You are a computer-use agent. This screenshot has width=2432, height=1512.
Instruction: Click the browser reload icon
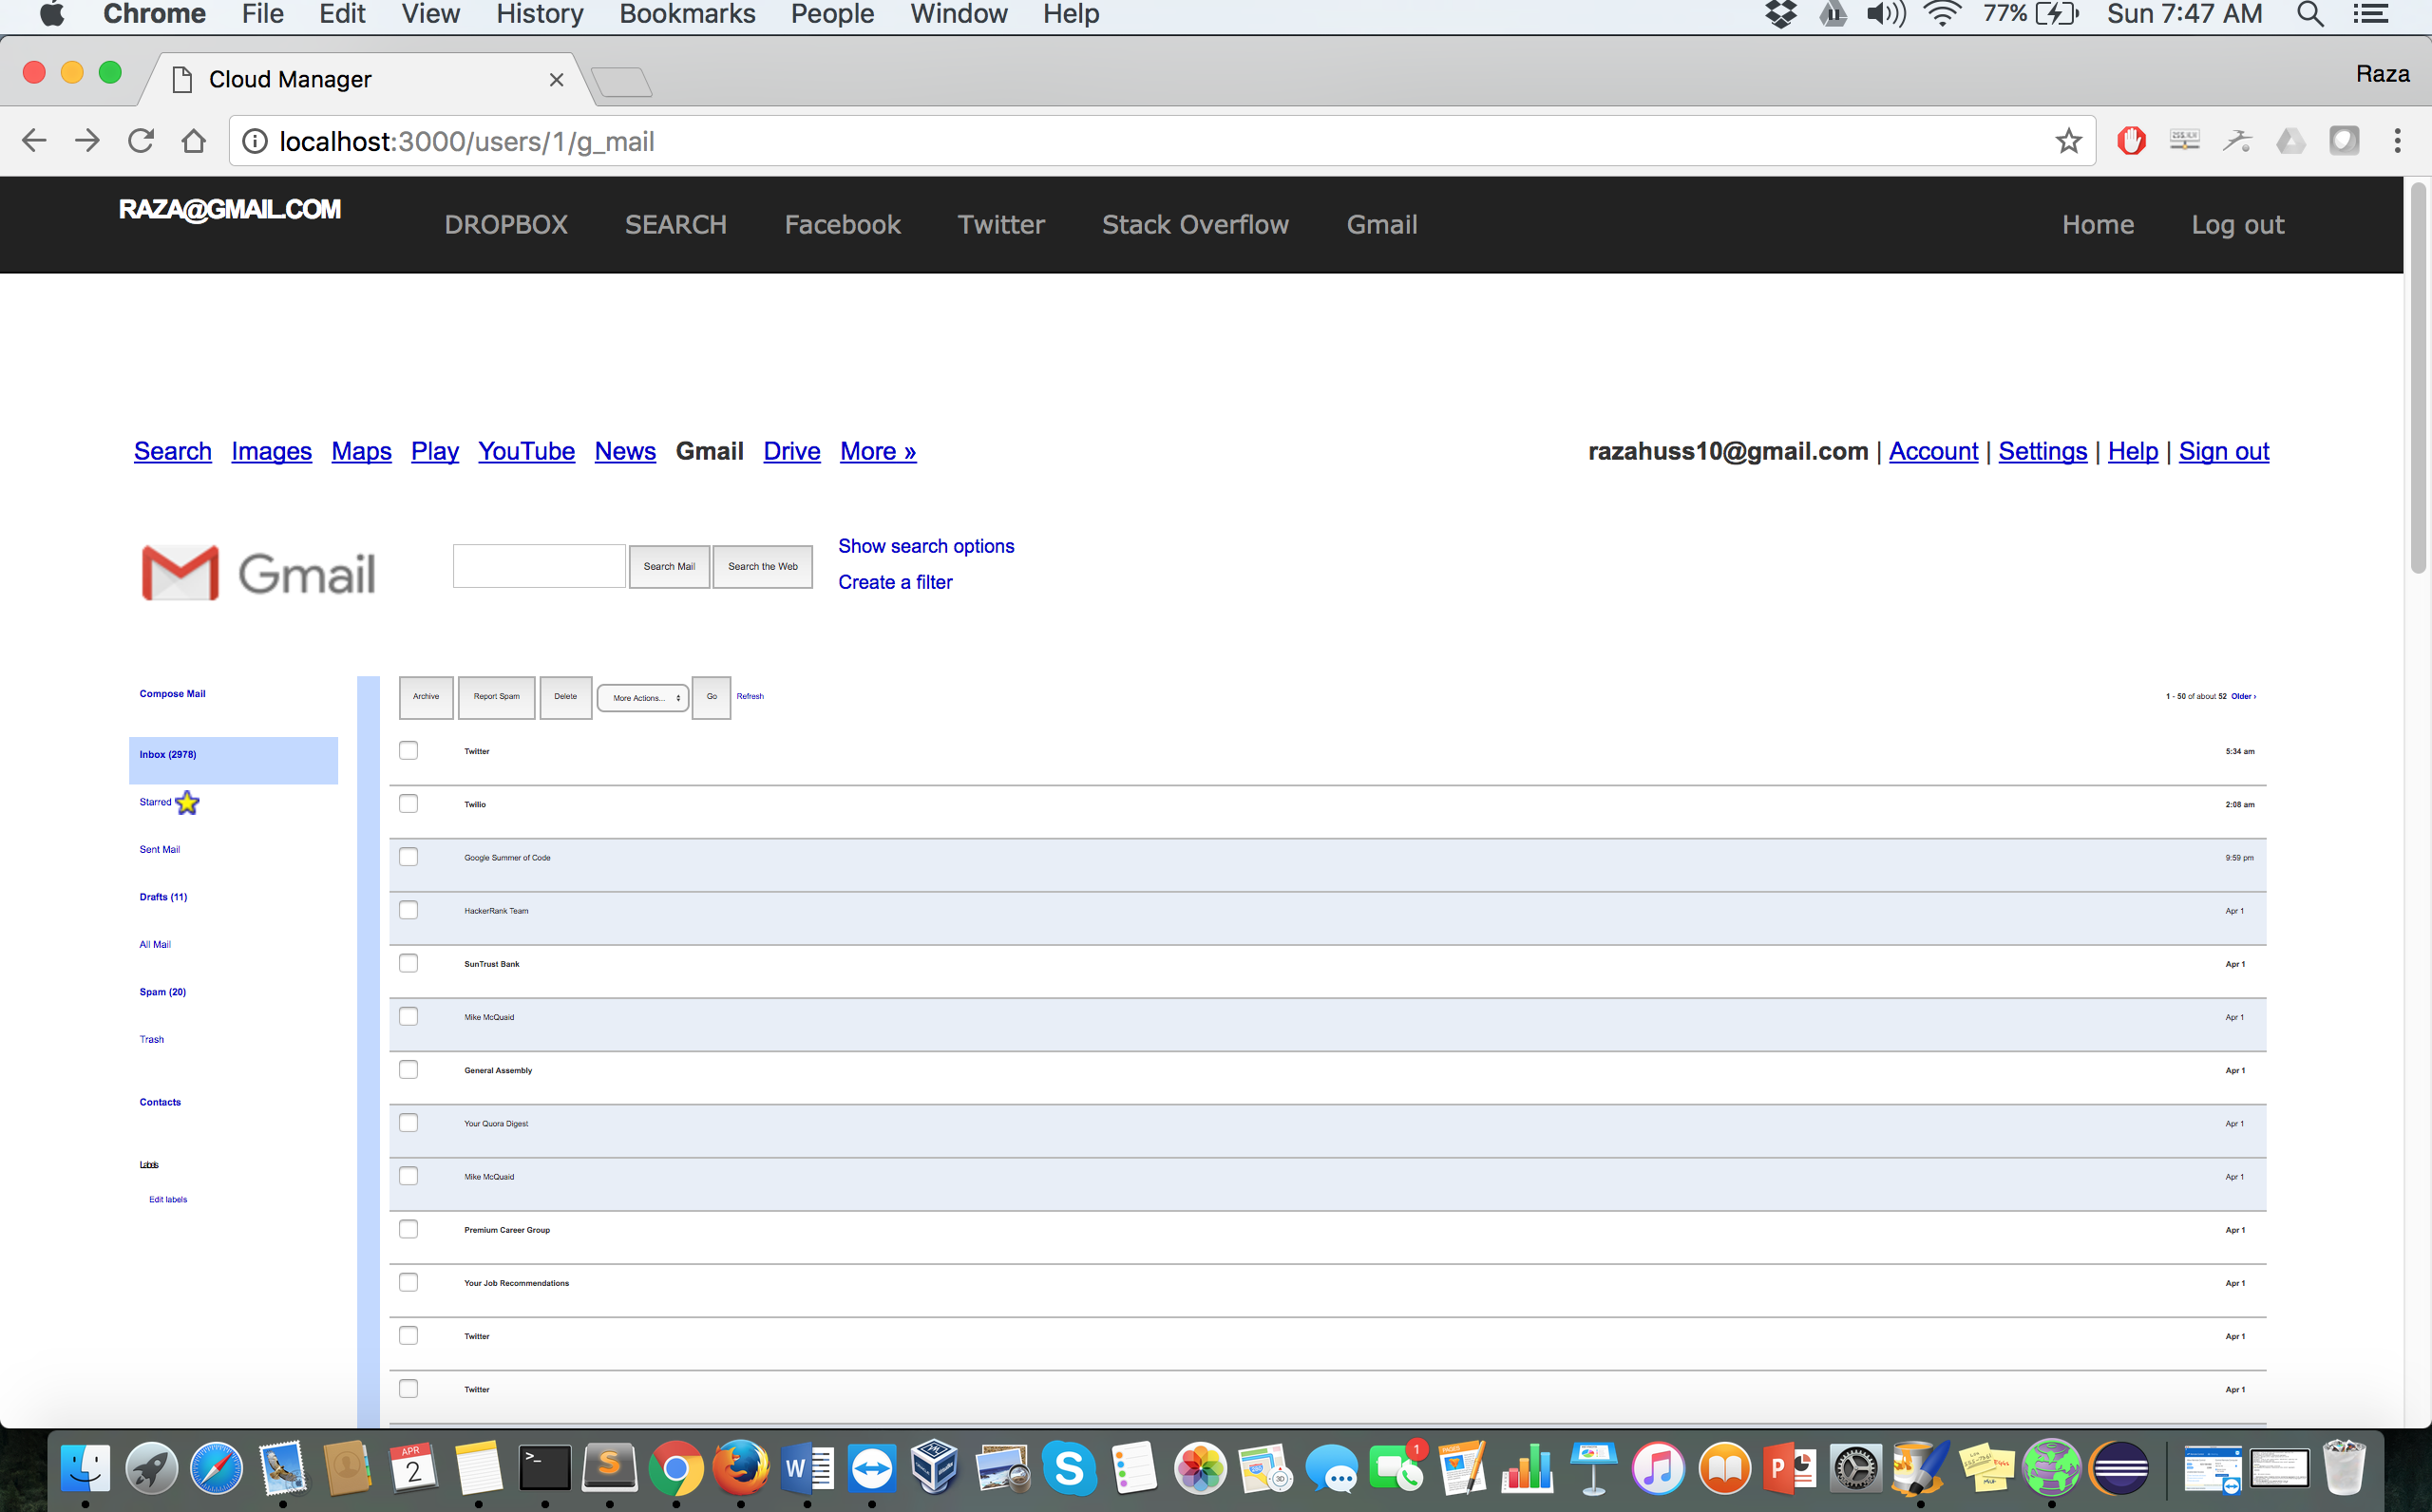coord(141,141)
